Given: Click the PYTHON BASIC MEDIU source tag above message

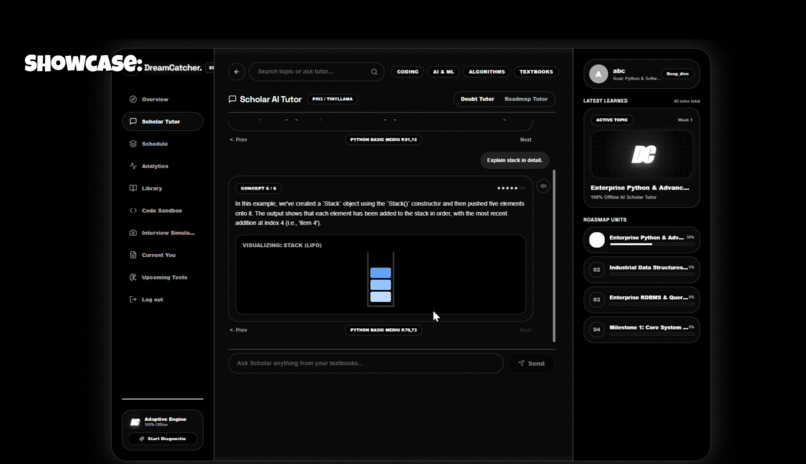Looking at the screenshot, I should click(x=383, y=140).
